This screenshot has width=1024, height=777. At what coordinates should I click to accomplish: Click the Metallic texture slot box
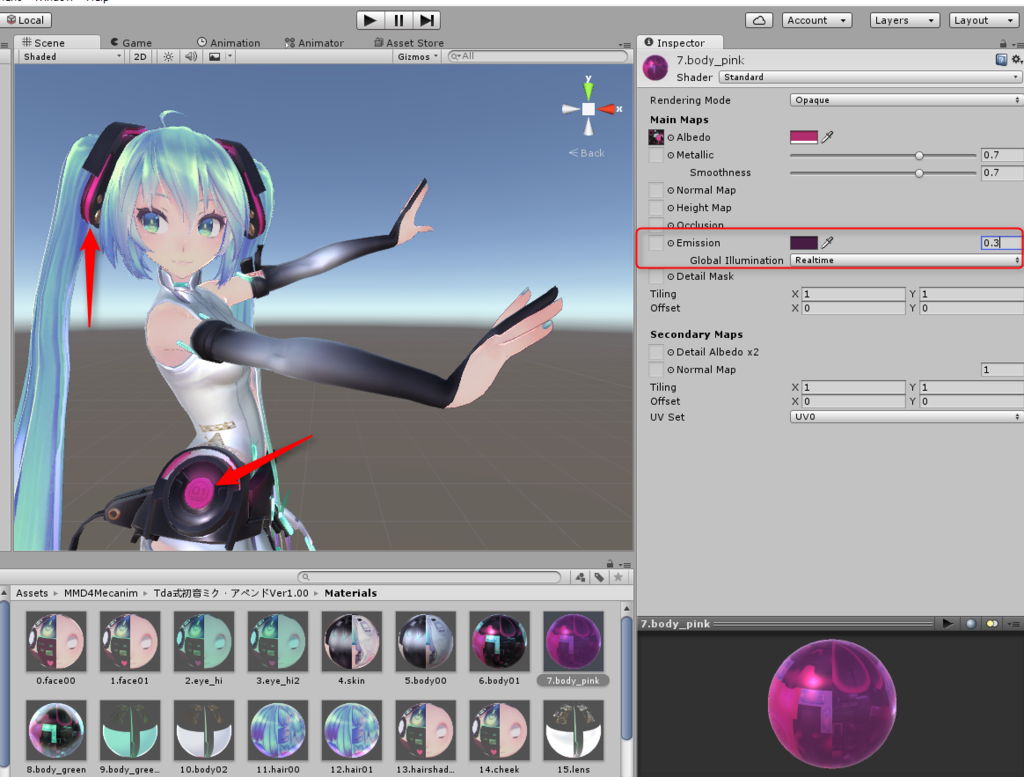pyautogui.click(x=656, y=155)
